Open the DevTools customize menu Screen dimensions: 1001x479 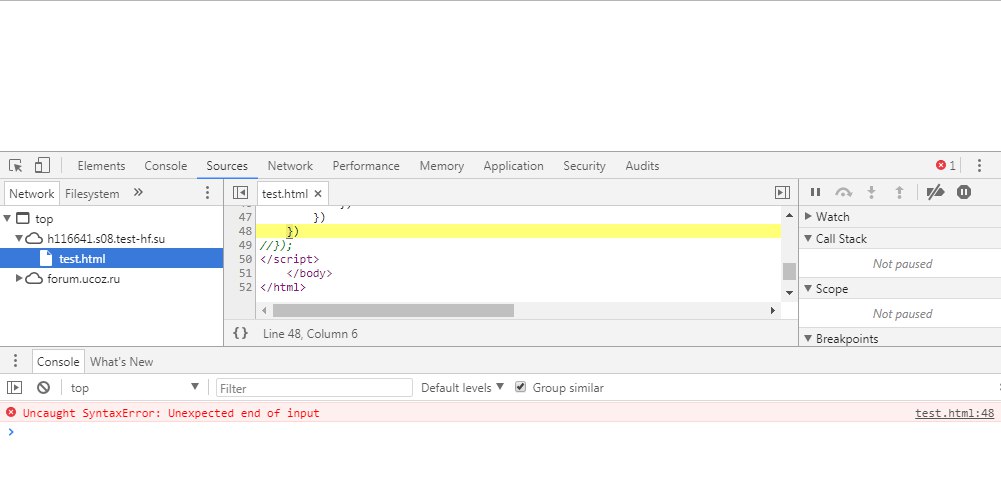point(979,166)
